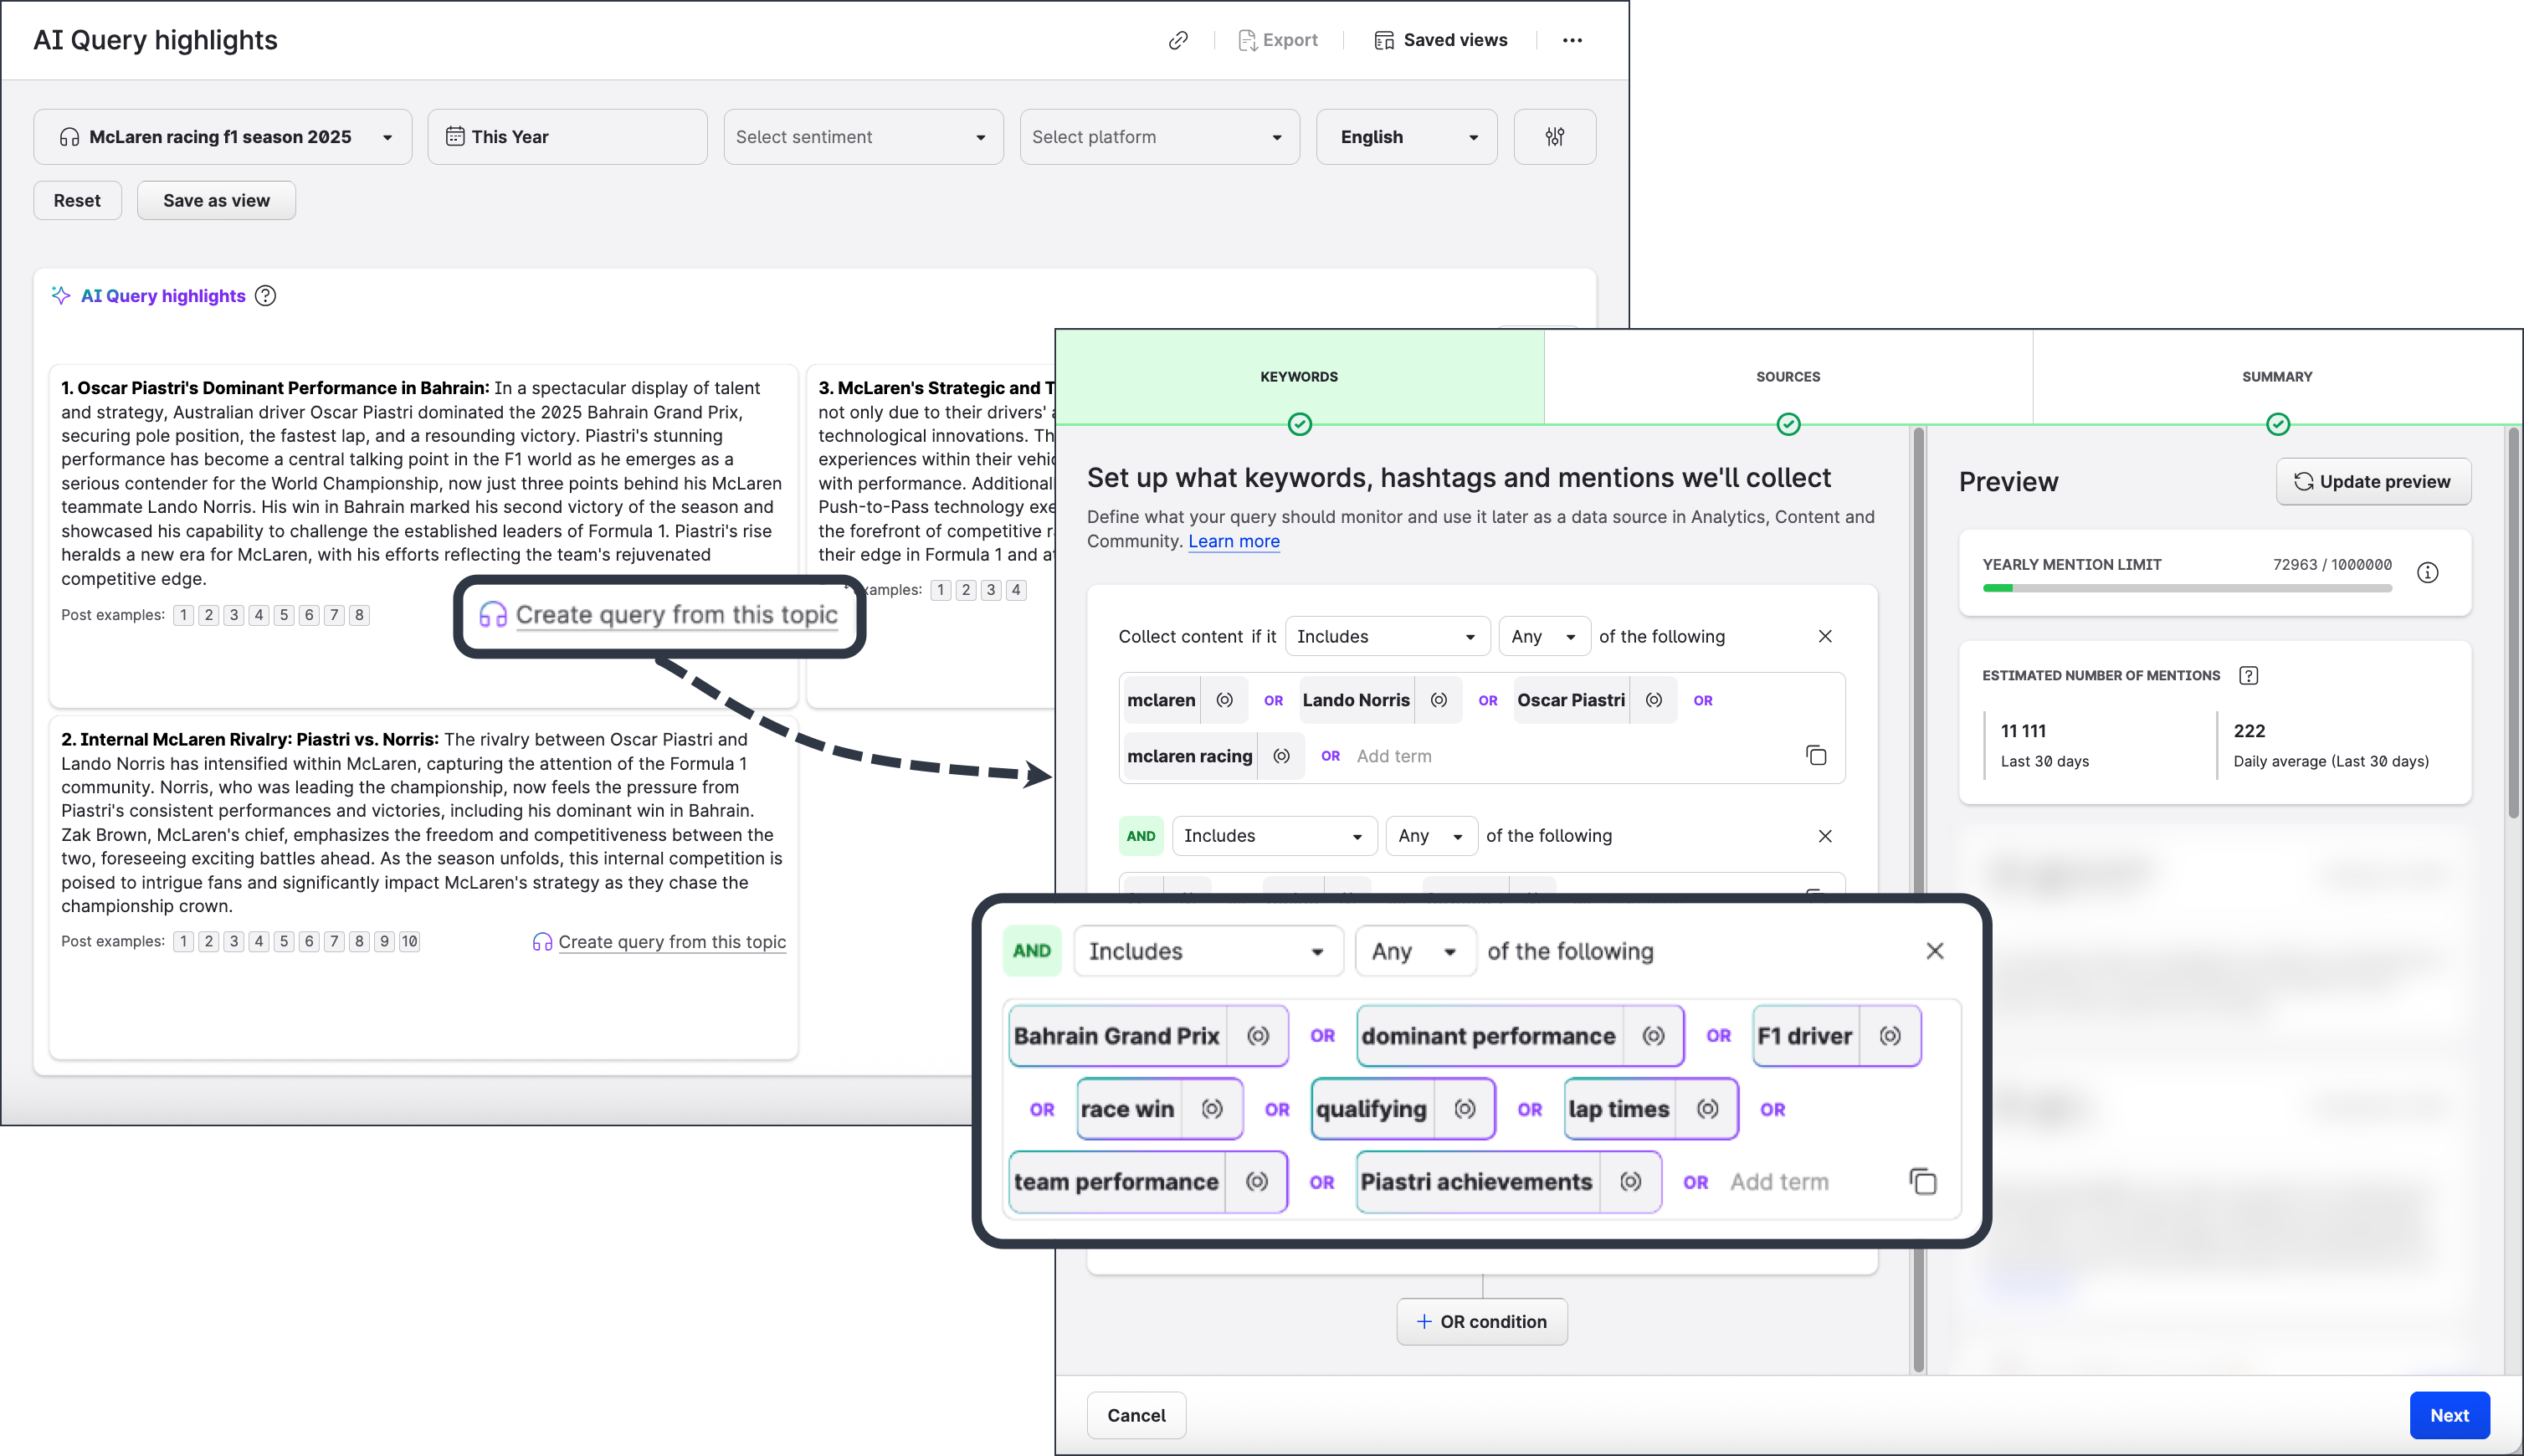Switch to the Sources tab
Screen dimensions: 2524x1456
[1788, 377]
